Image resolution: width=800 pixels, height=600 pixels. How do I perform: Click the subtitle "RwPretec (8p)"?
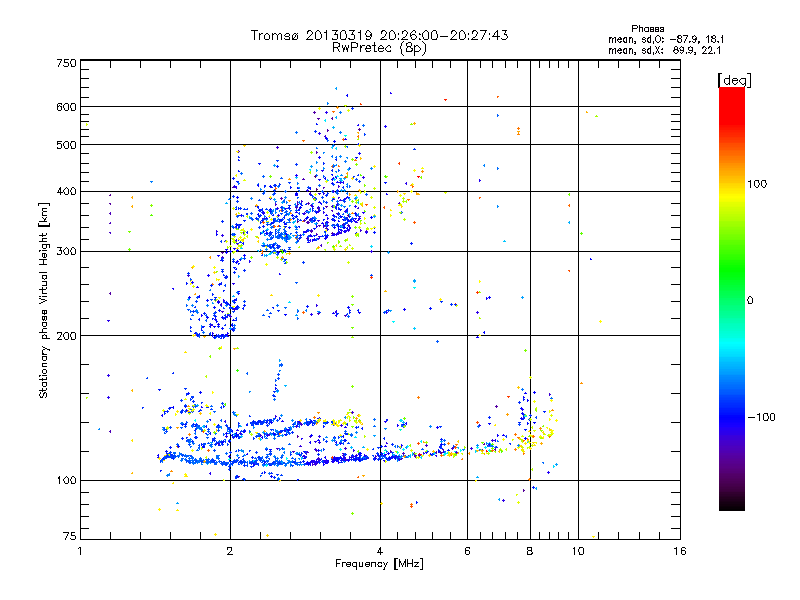tap(379, 48)
